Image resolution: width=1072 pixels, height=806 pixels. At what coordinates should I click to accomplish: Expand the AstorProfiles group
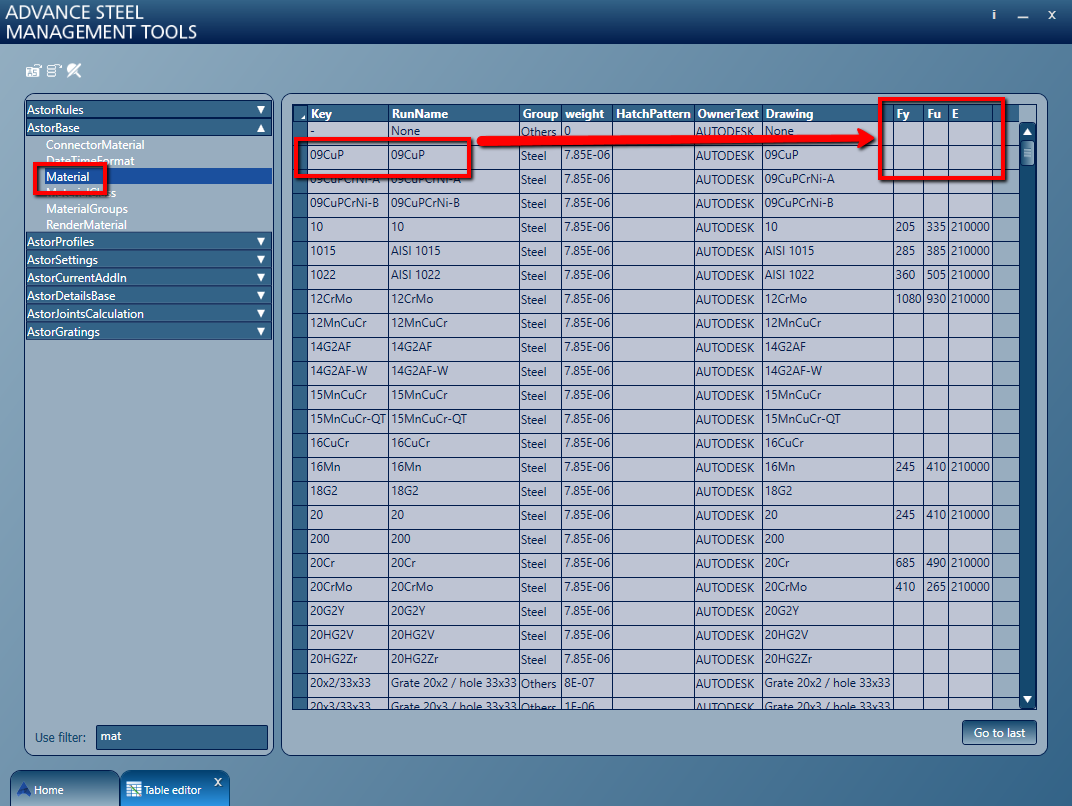[x=148, y=241]
